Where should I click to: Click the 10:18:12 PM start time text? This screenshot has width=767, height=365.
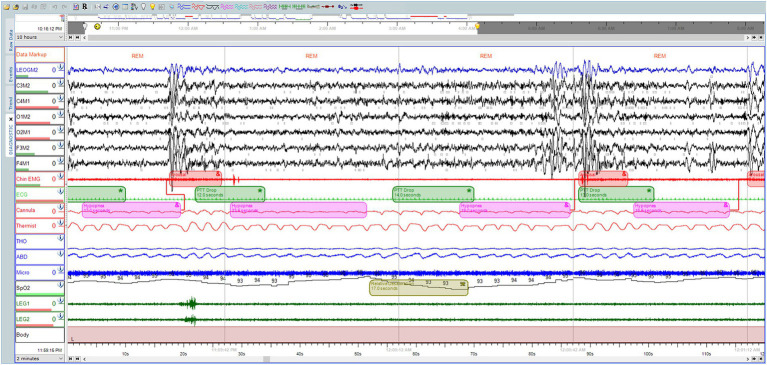tap(49, 29)
